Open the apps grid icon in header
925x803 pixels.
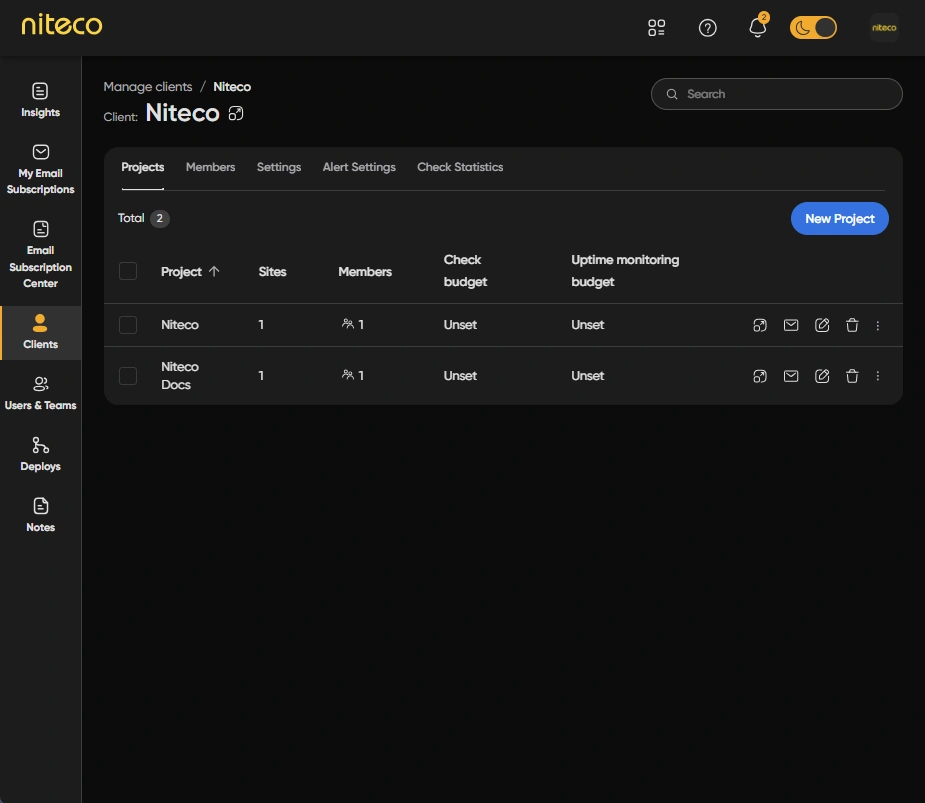(x=657, y=28)
